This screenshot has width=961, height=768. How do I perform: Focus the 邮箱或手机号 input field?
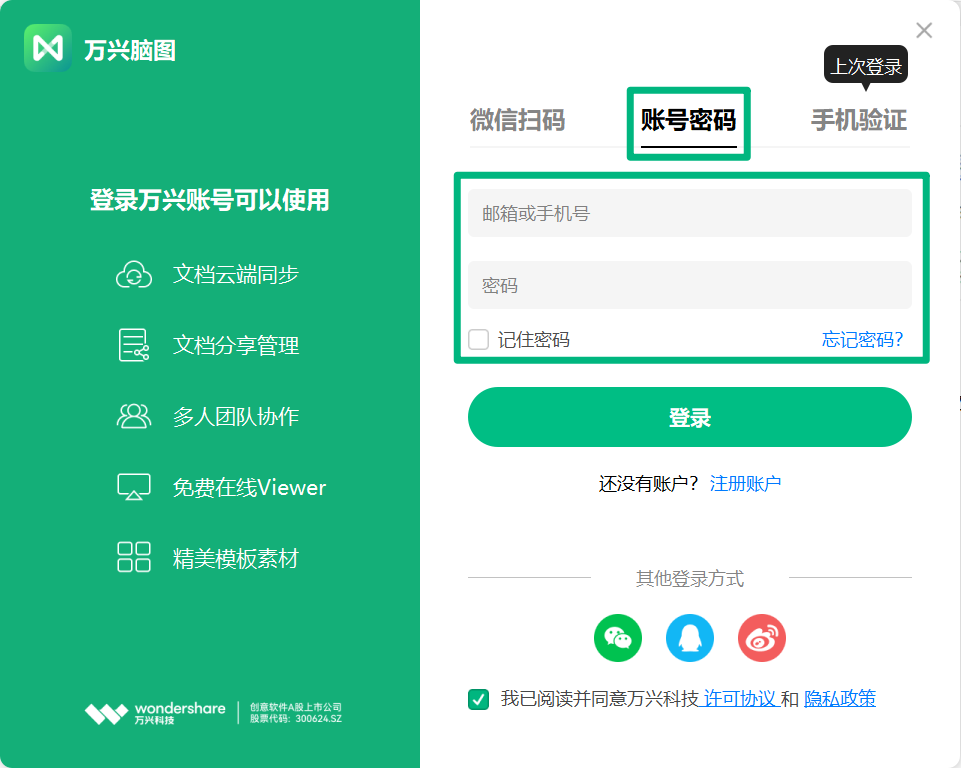pos(689,213)
